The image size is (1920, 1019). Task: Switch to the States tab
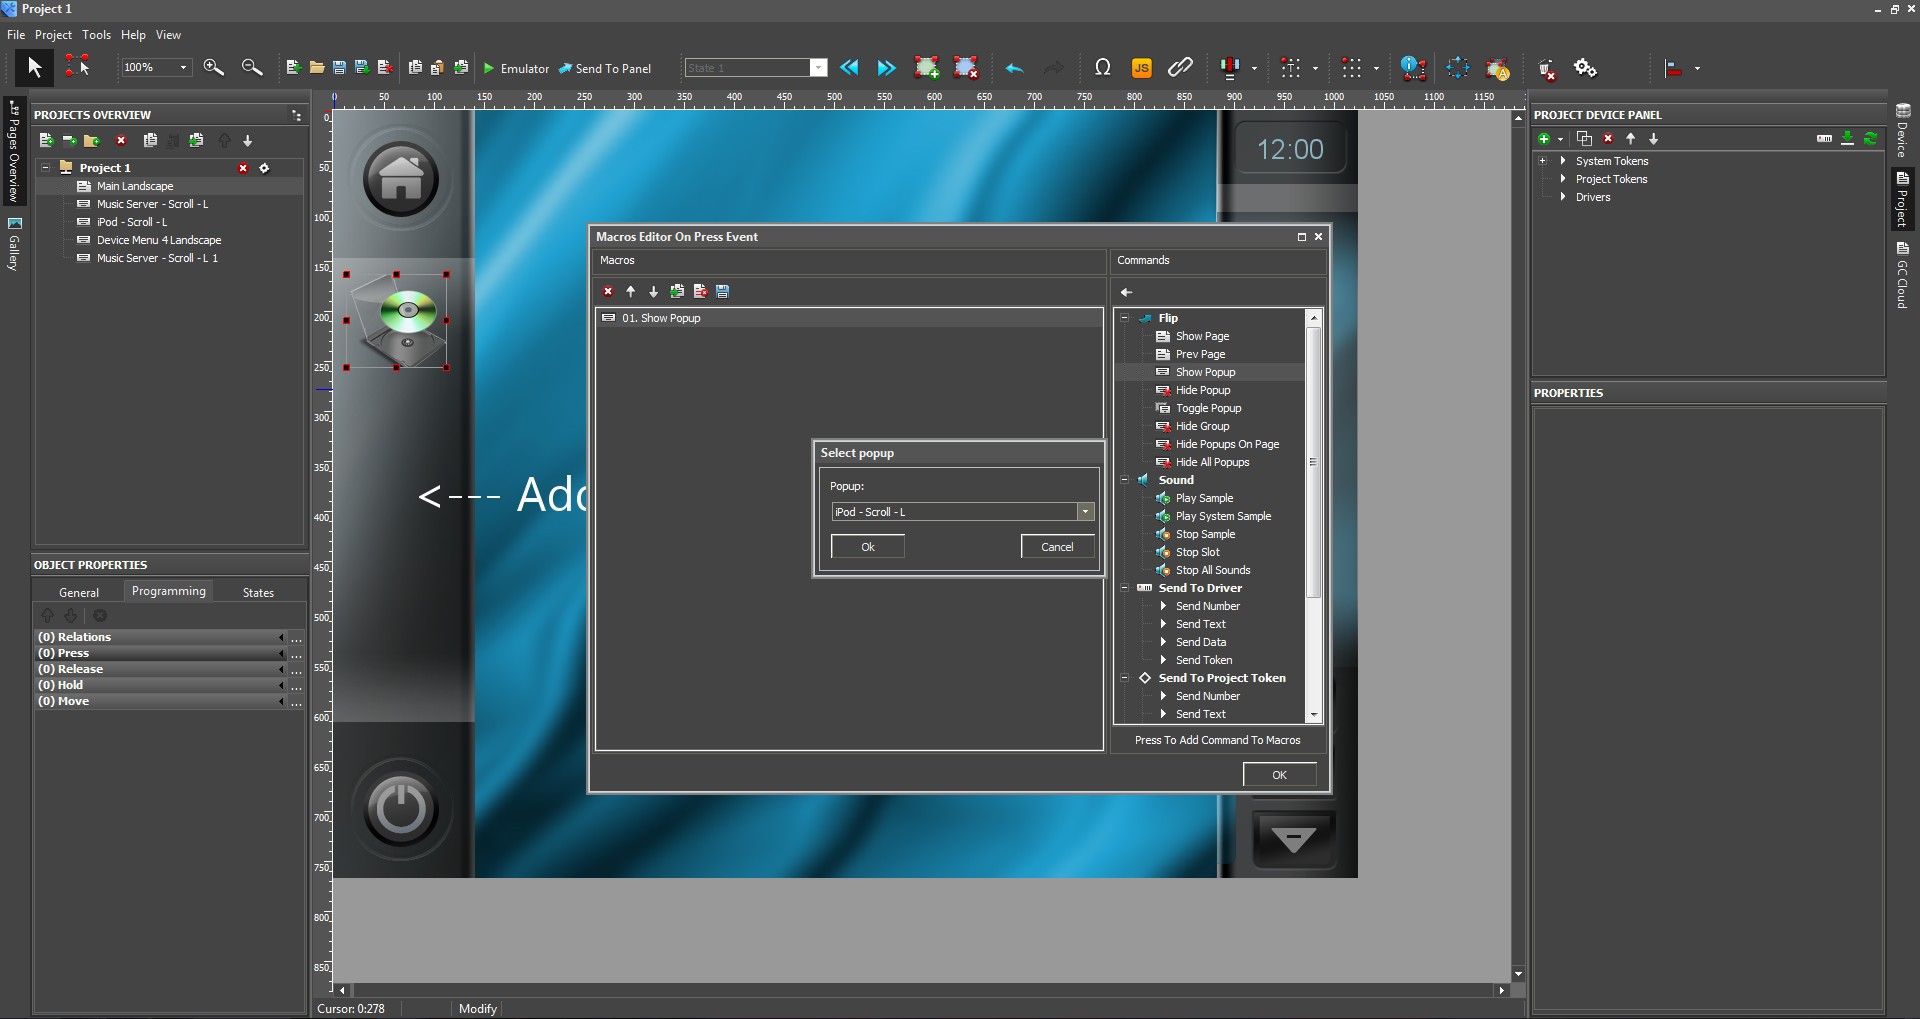tap(257, 592)
